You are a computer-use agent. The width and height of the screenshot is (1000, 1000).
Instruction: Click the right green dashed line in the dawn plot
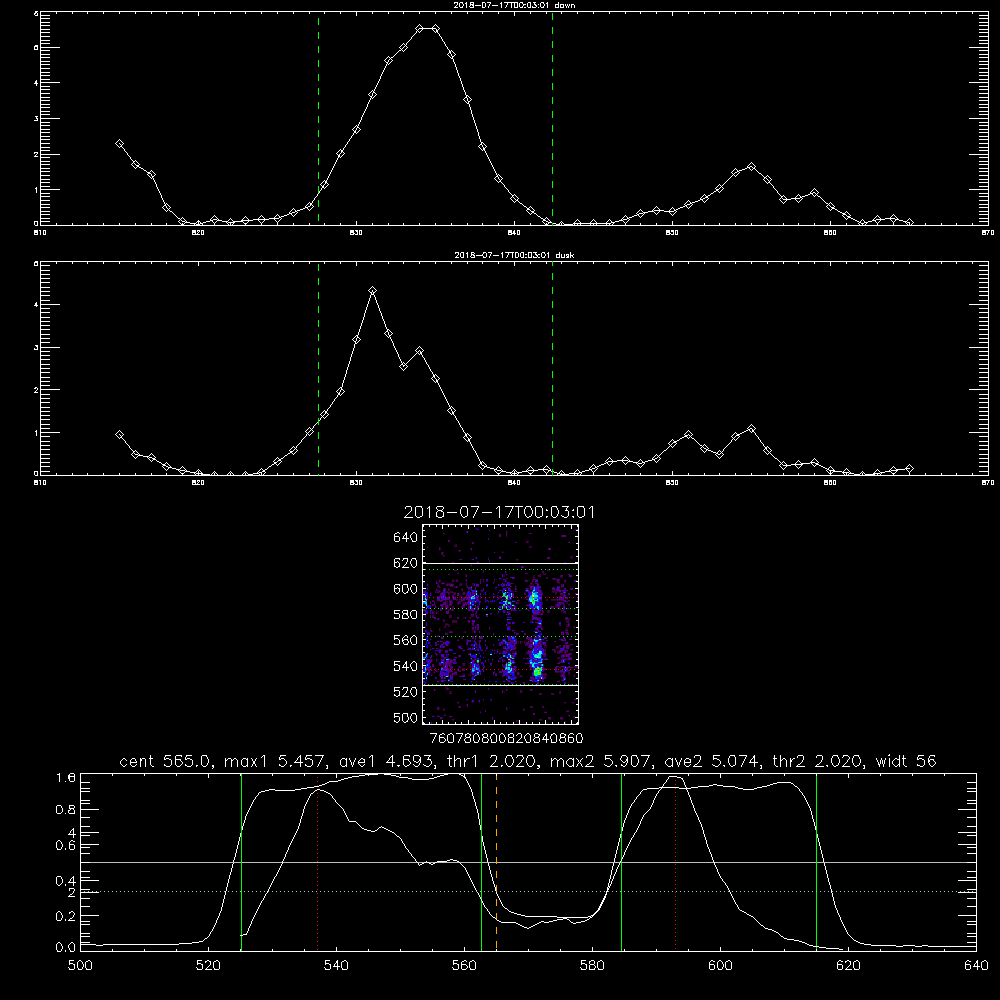point(552,119)
